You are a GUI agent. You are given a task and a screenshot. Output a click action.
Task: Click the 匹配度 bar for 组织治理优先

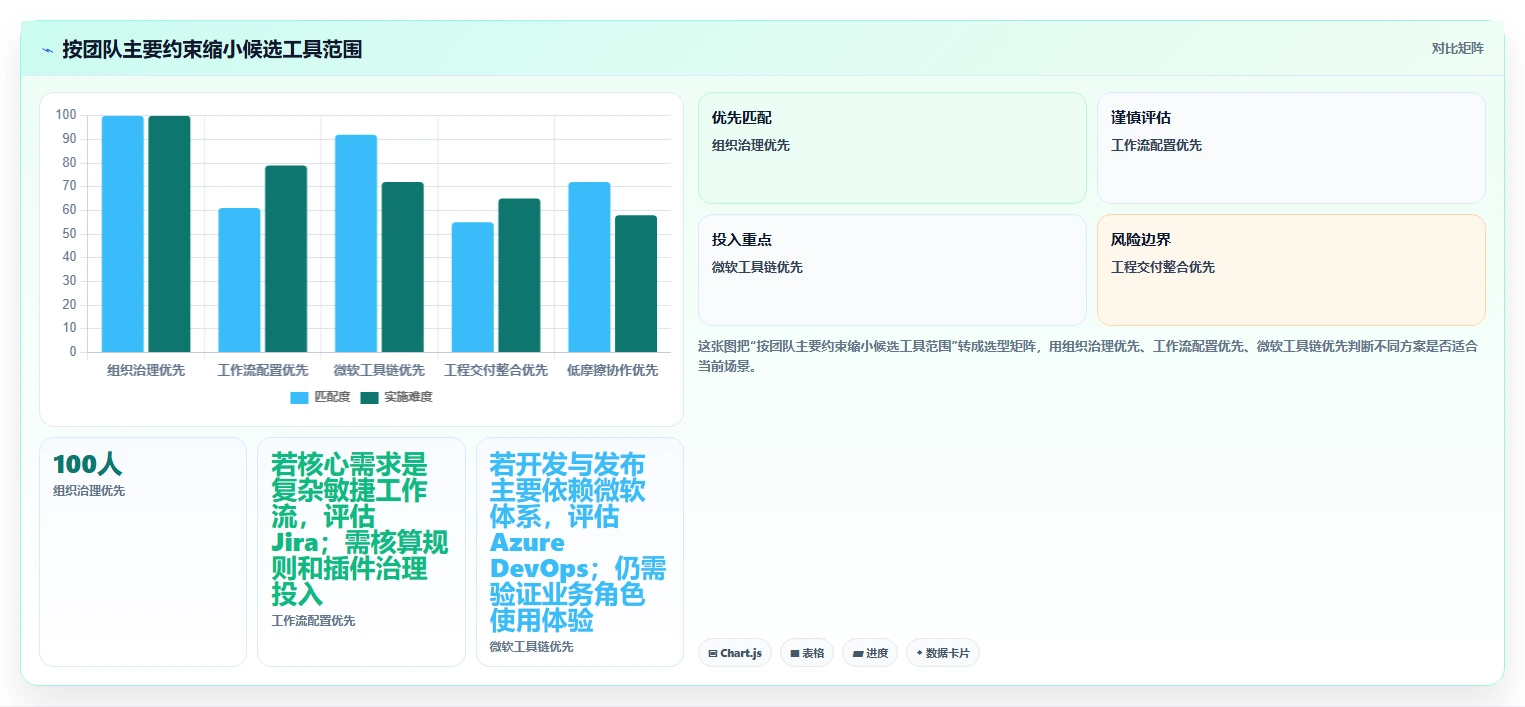pos(123,234)
